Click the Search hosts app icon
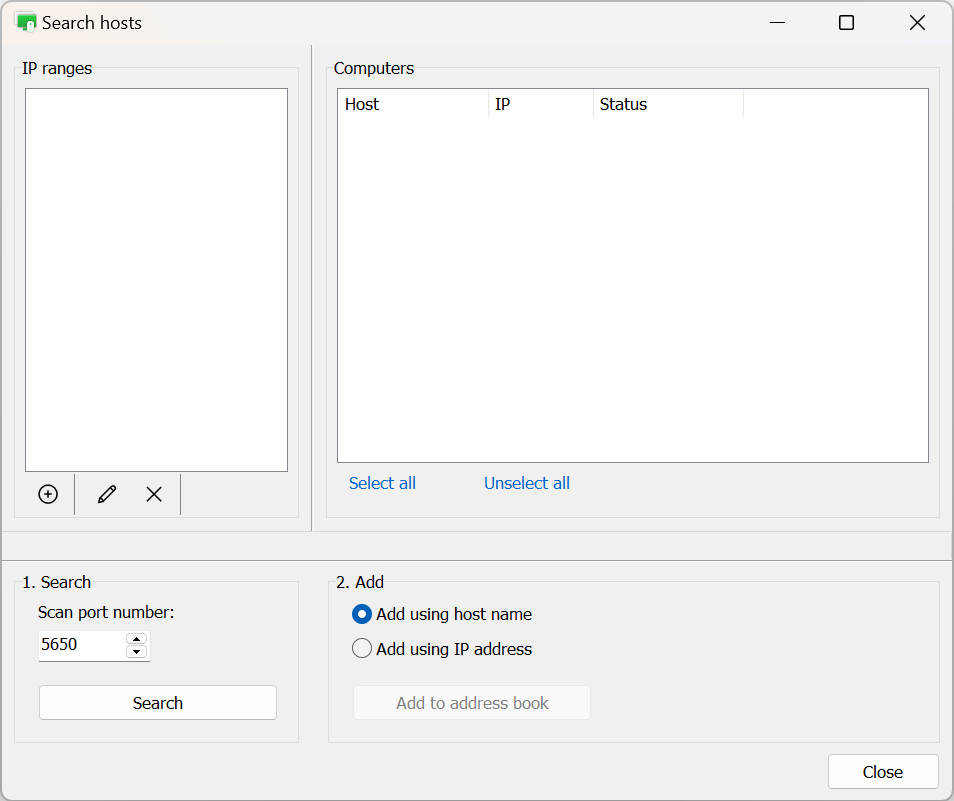954x801 pixels. click(26, 22)
